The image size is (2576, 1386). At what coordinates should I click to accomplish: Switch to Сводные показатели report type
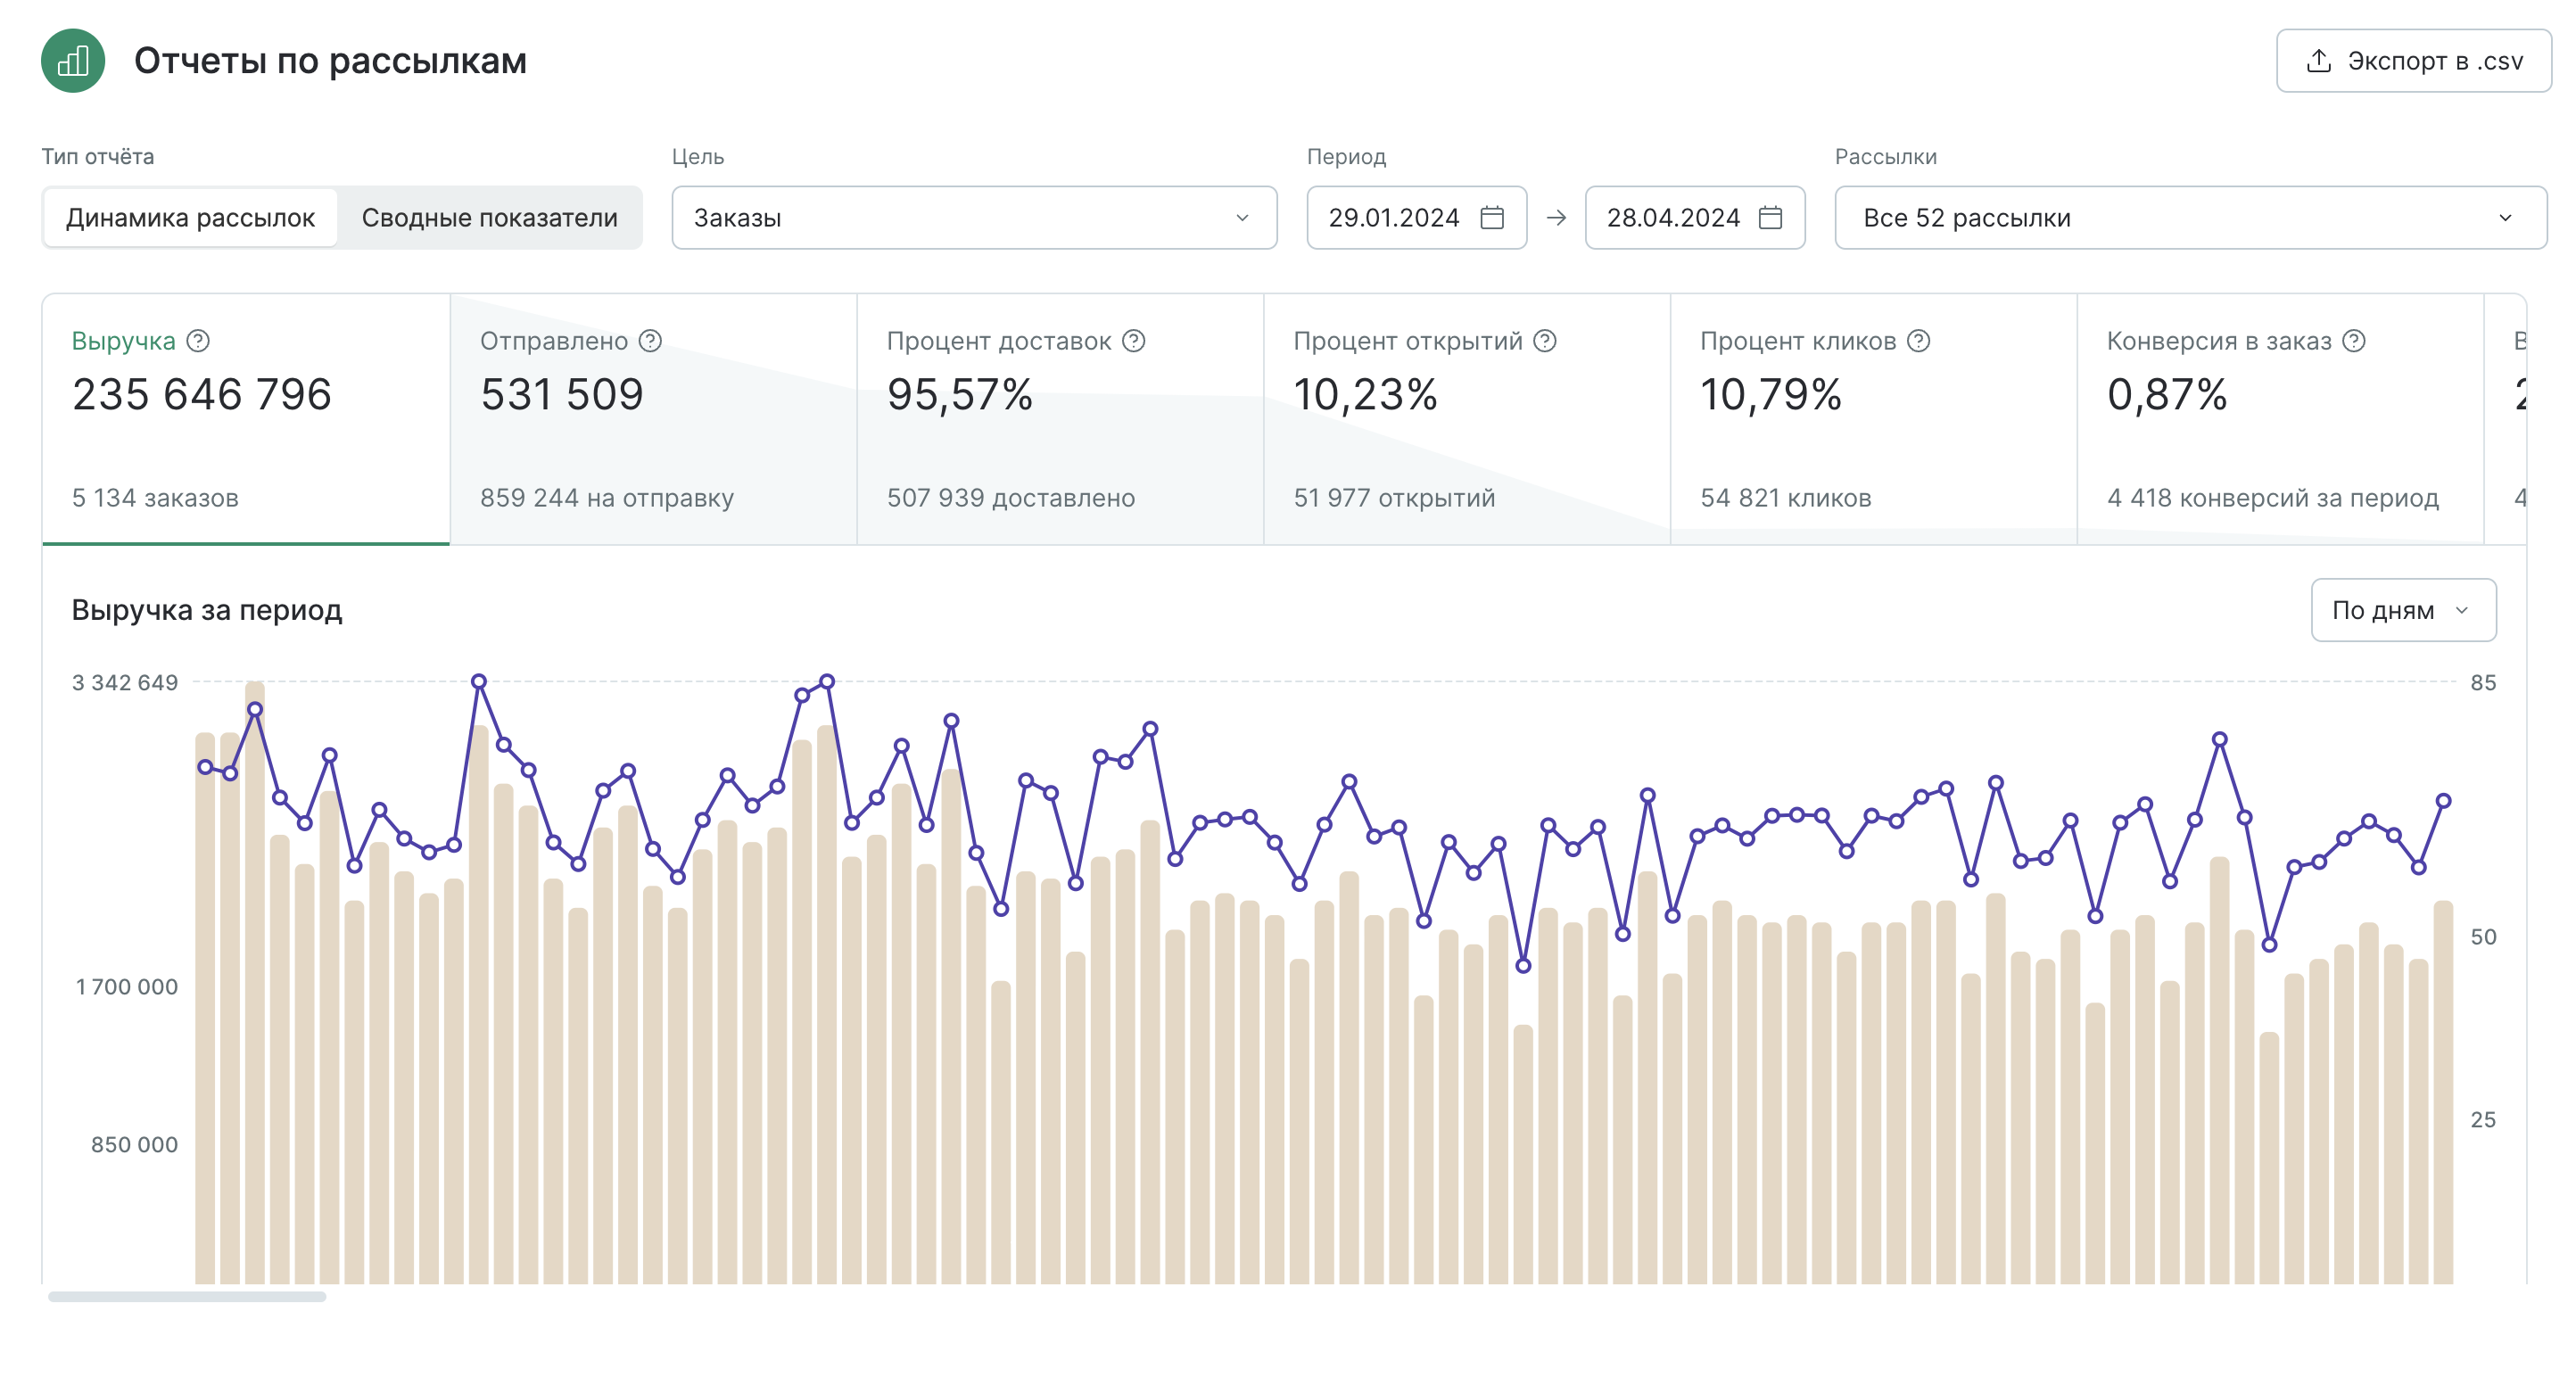pyautogui.click(x=489, y=217)
